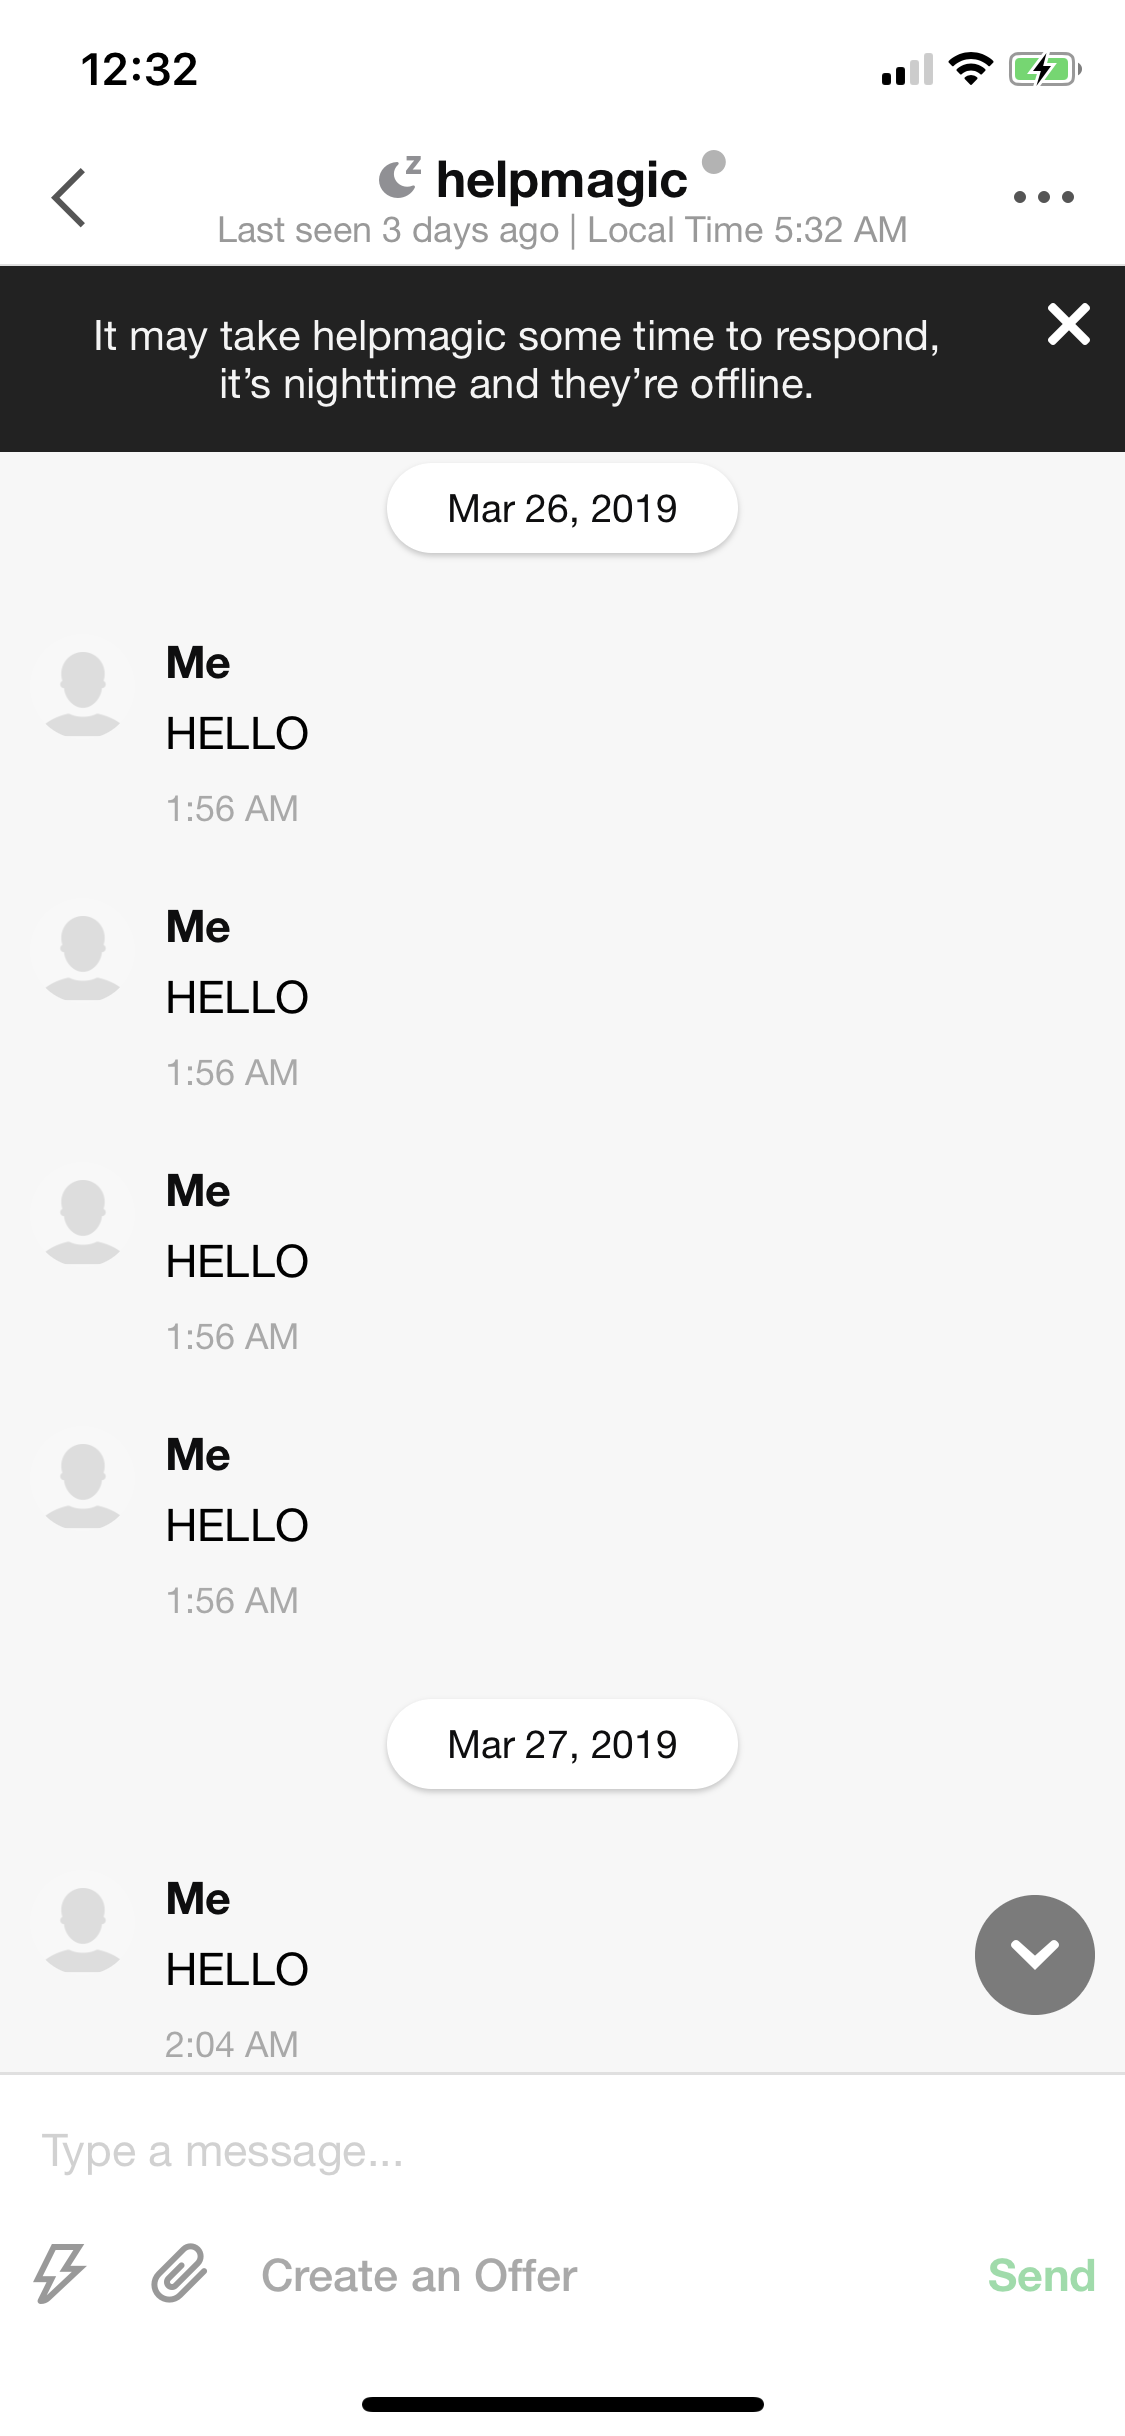Image resolution: width=1125 pixels, height=2436 pixels.
Task: Tap the Last seen 3 days ago subtitle
Action: 388,230
